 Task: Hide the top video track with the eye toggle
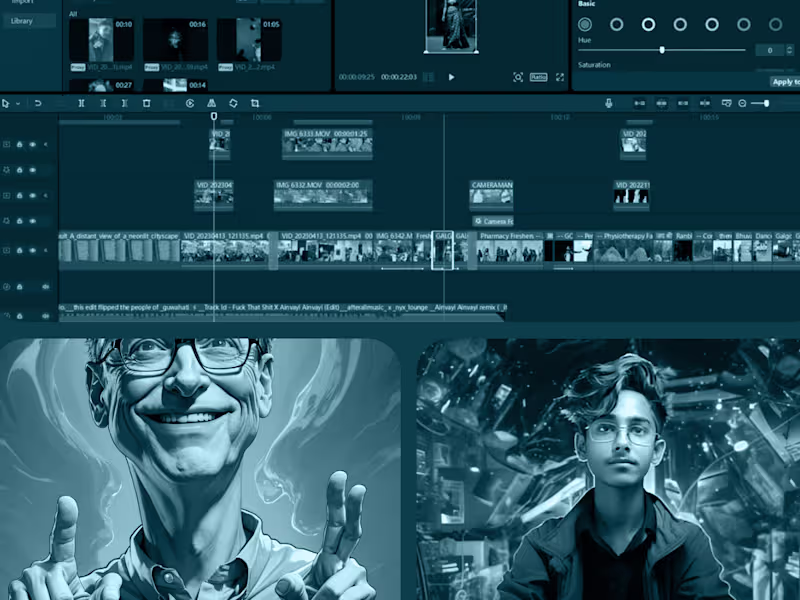click(x=32, y=143)
